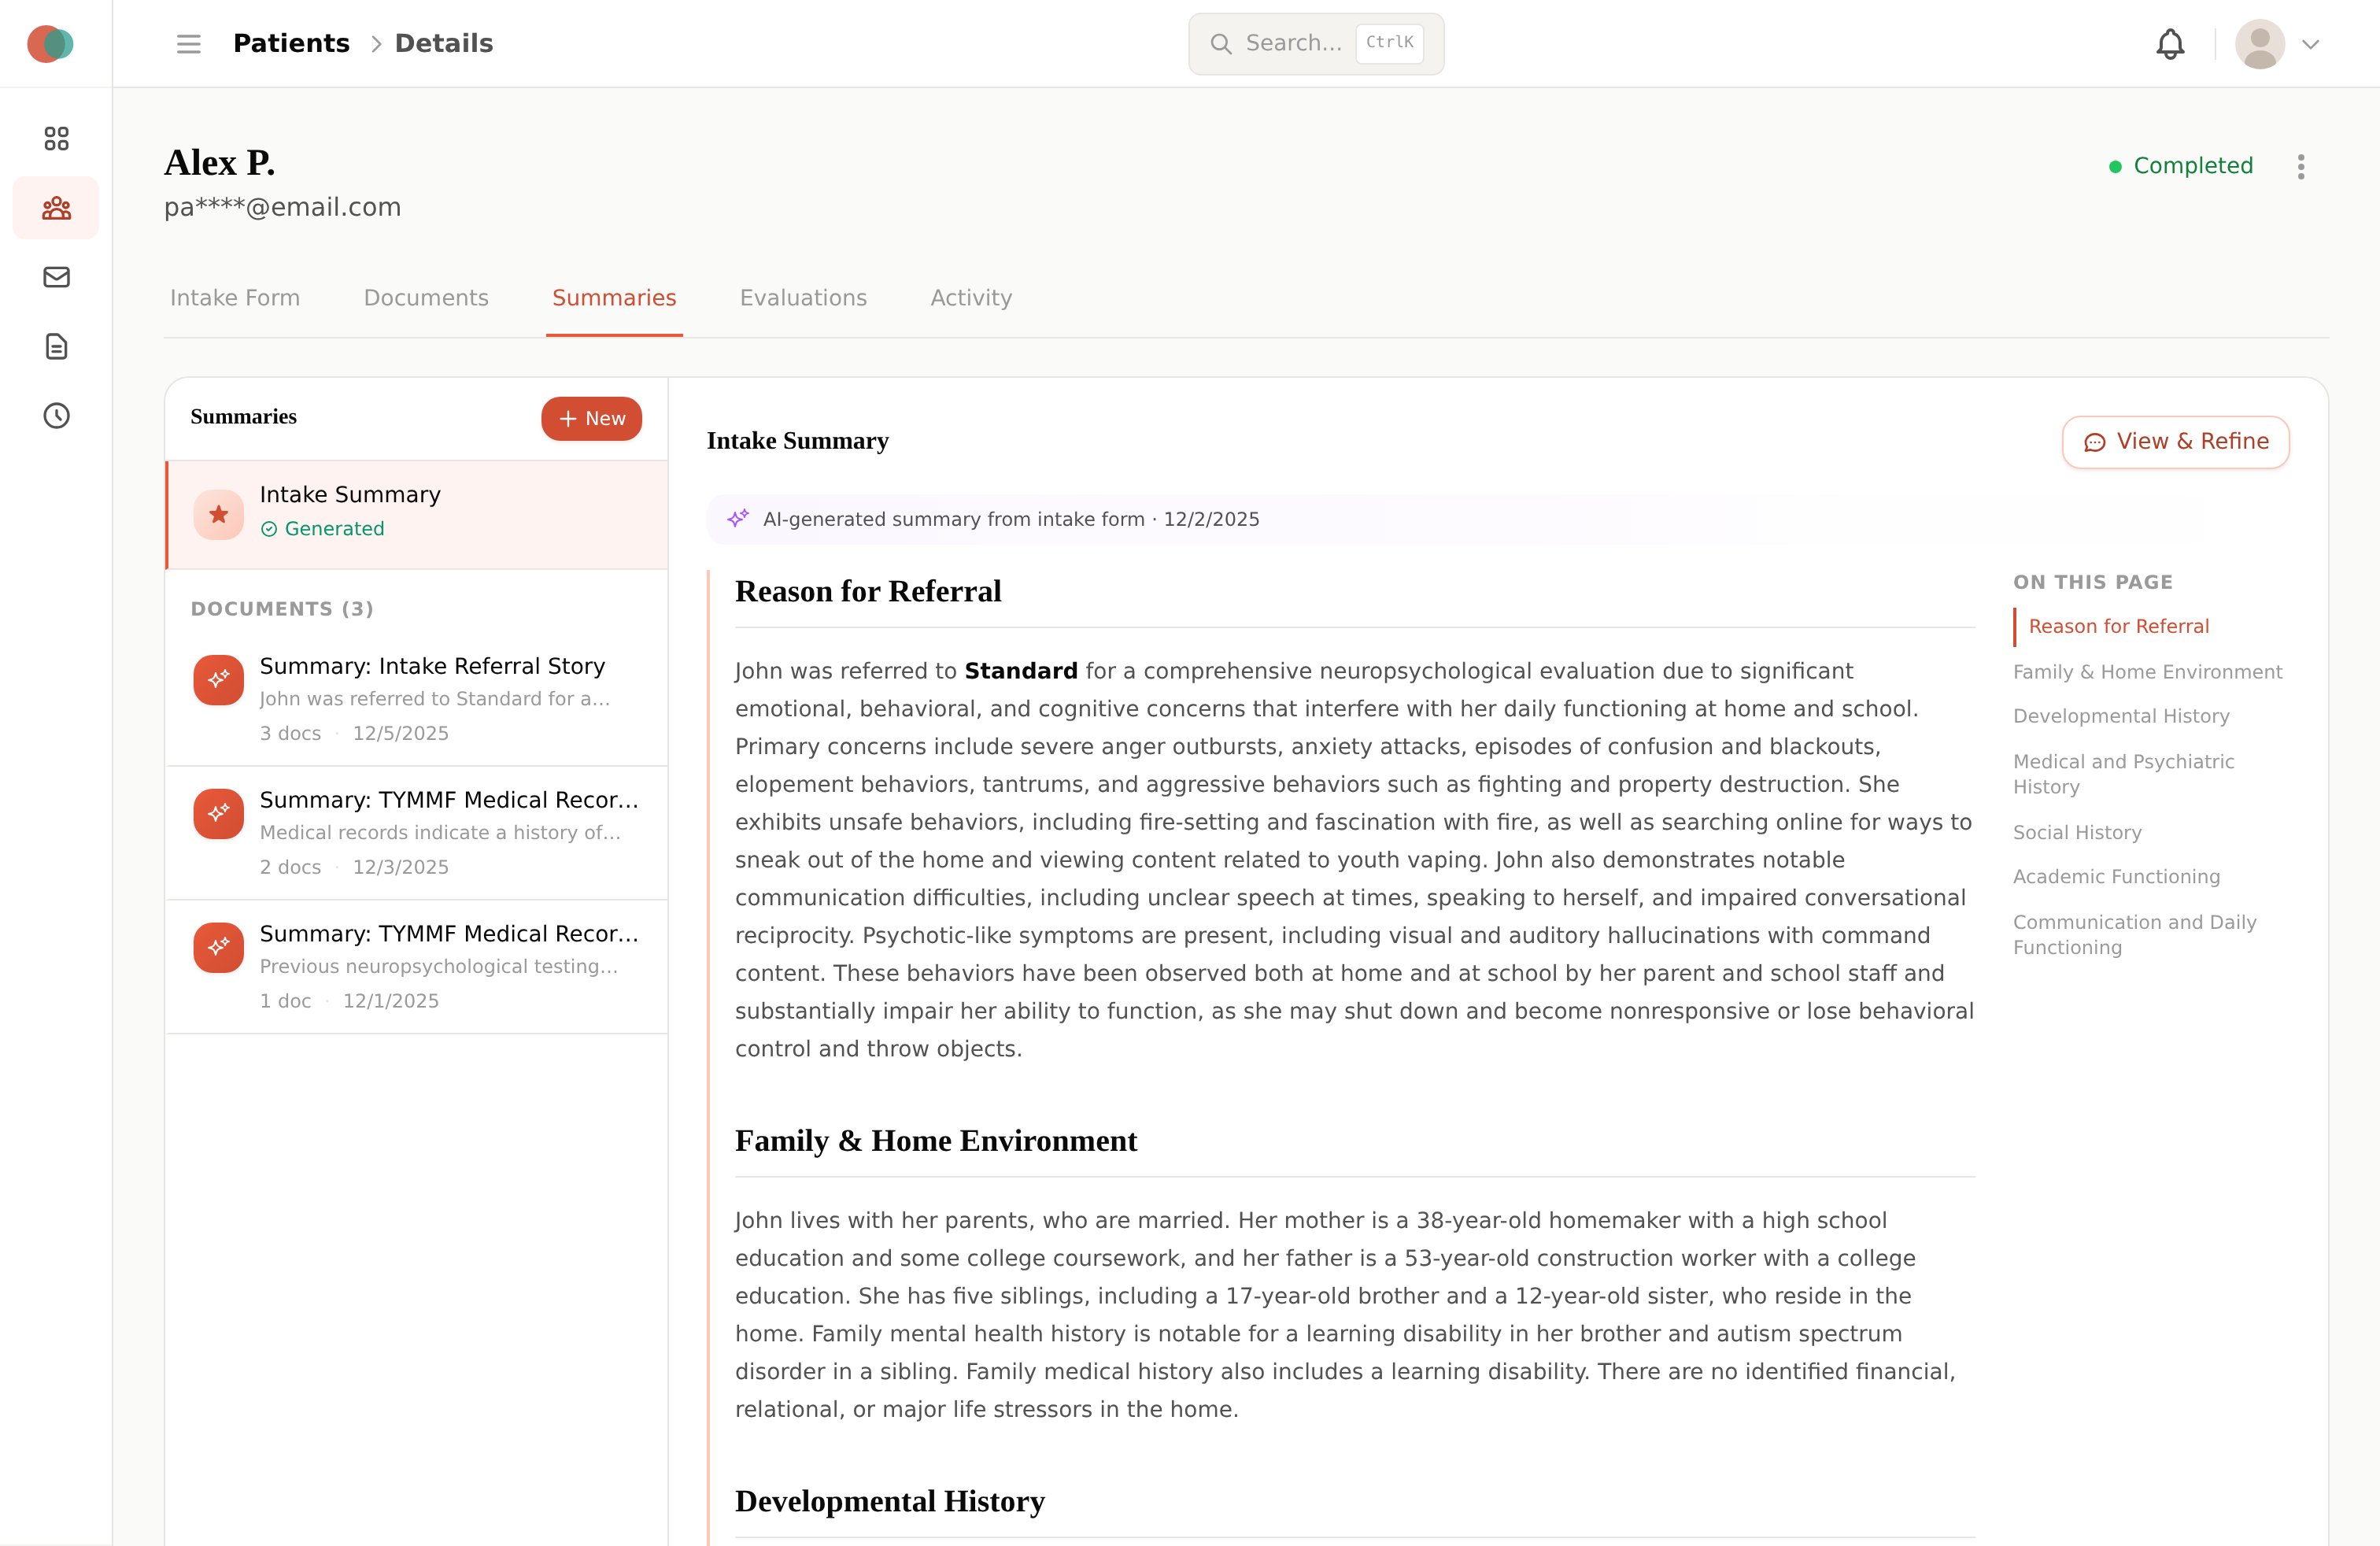Click the Patients people icon in sidebar

pos(56,208)
